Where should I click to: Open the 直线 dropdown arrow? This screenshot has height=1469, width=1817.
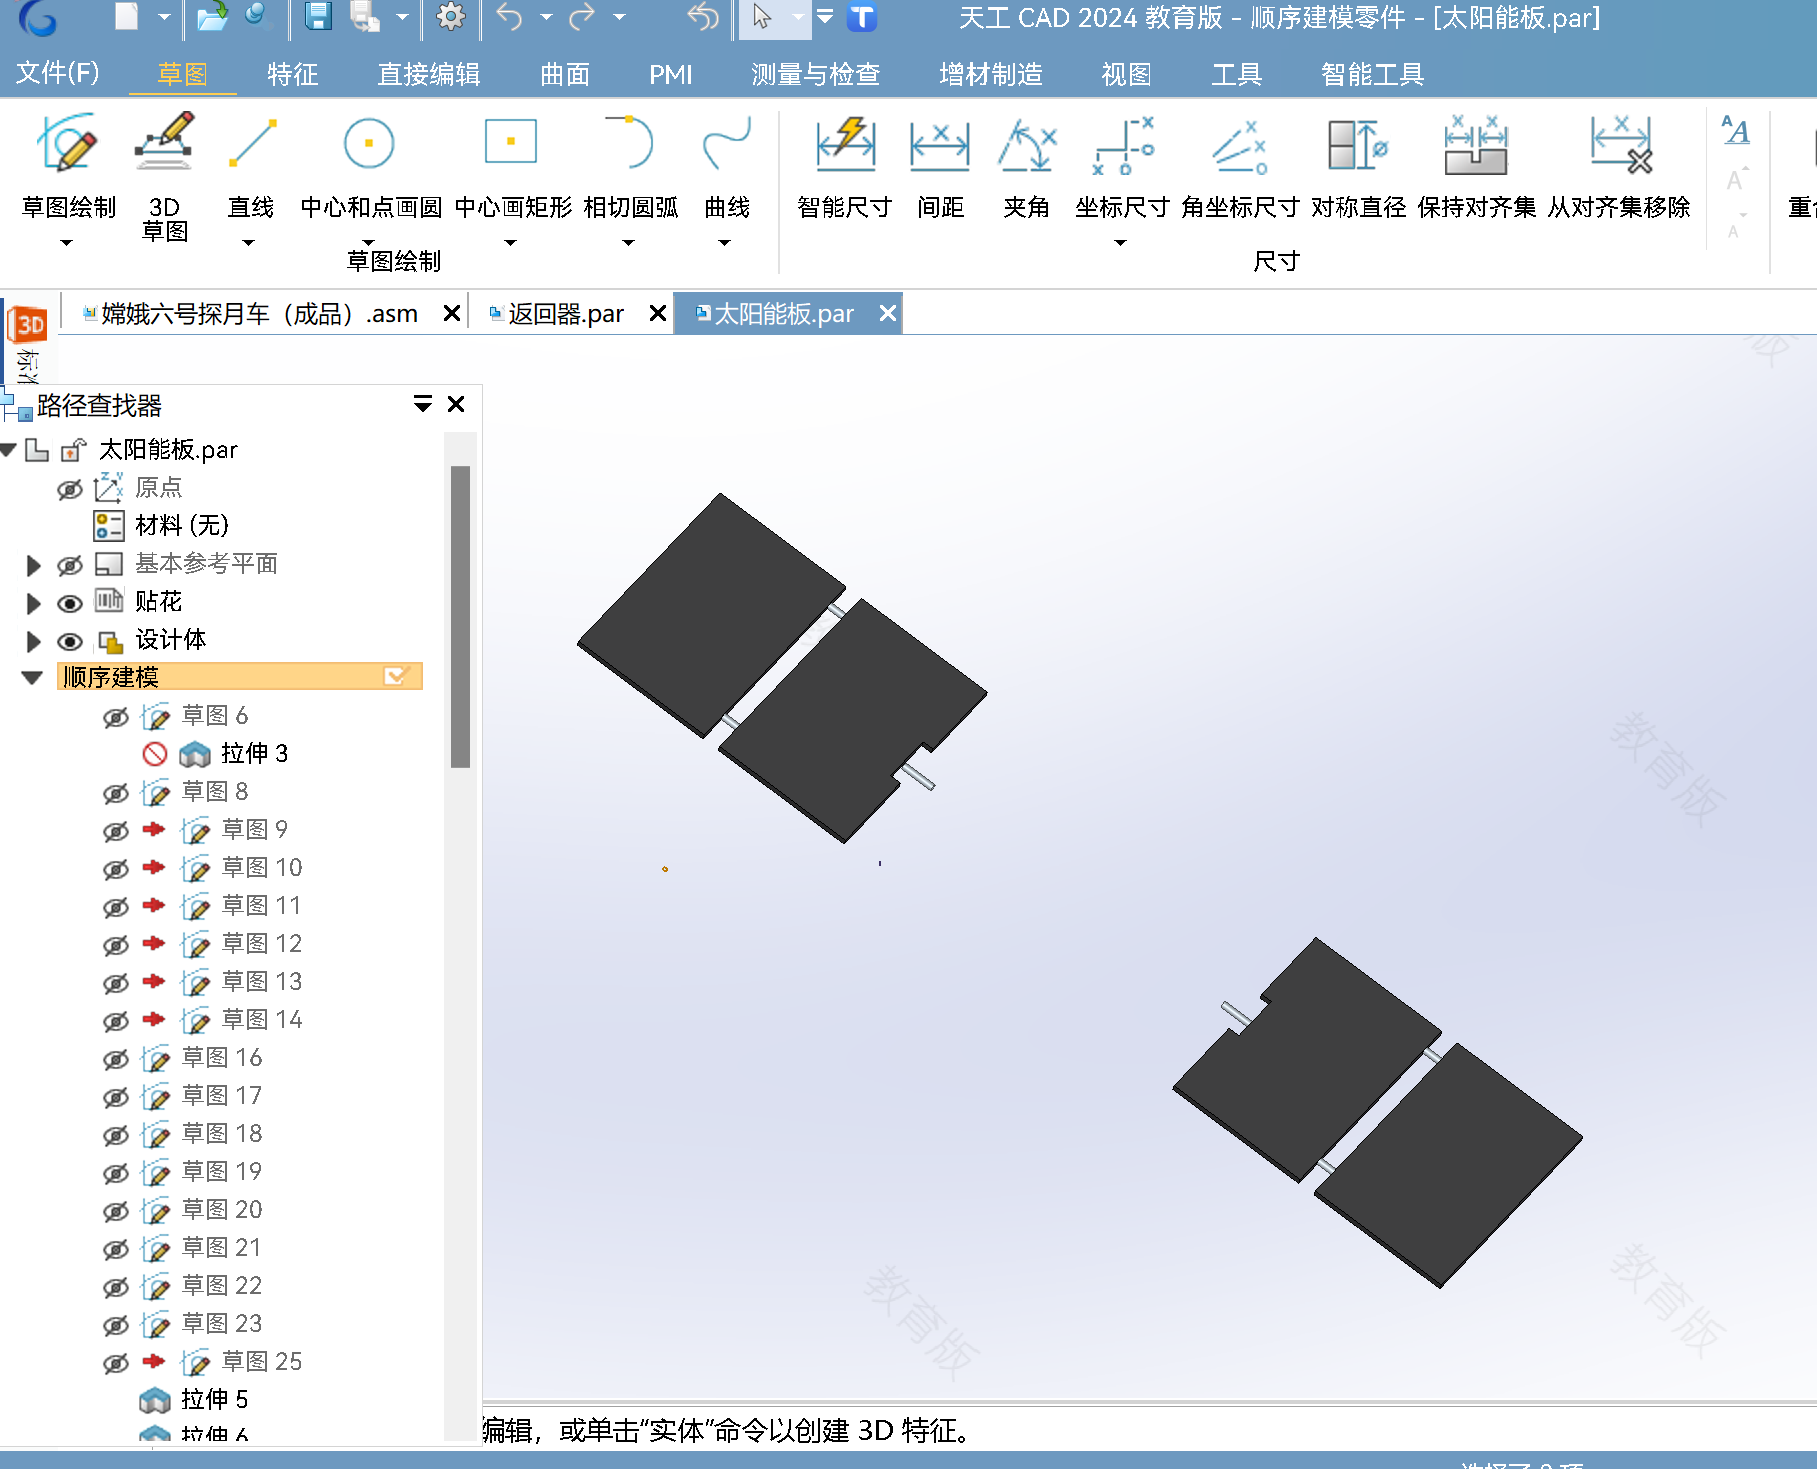click(x=249, y=243)
